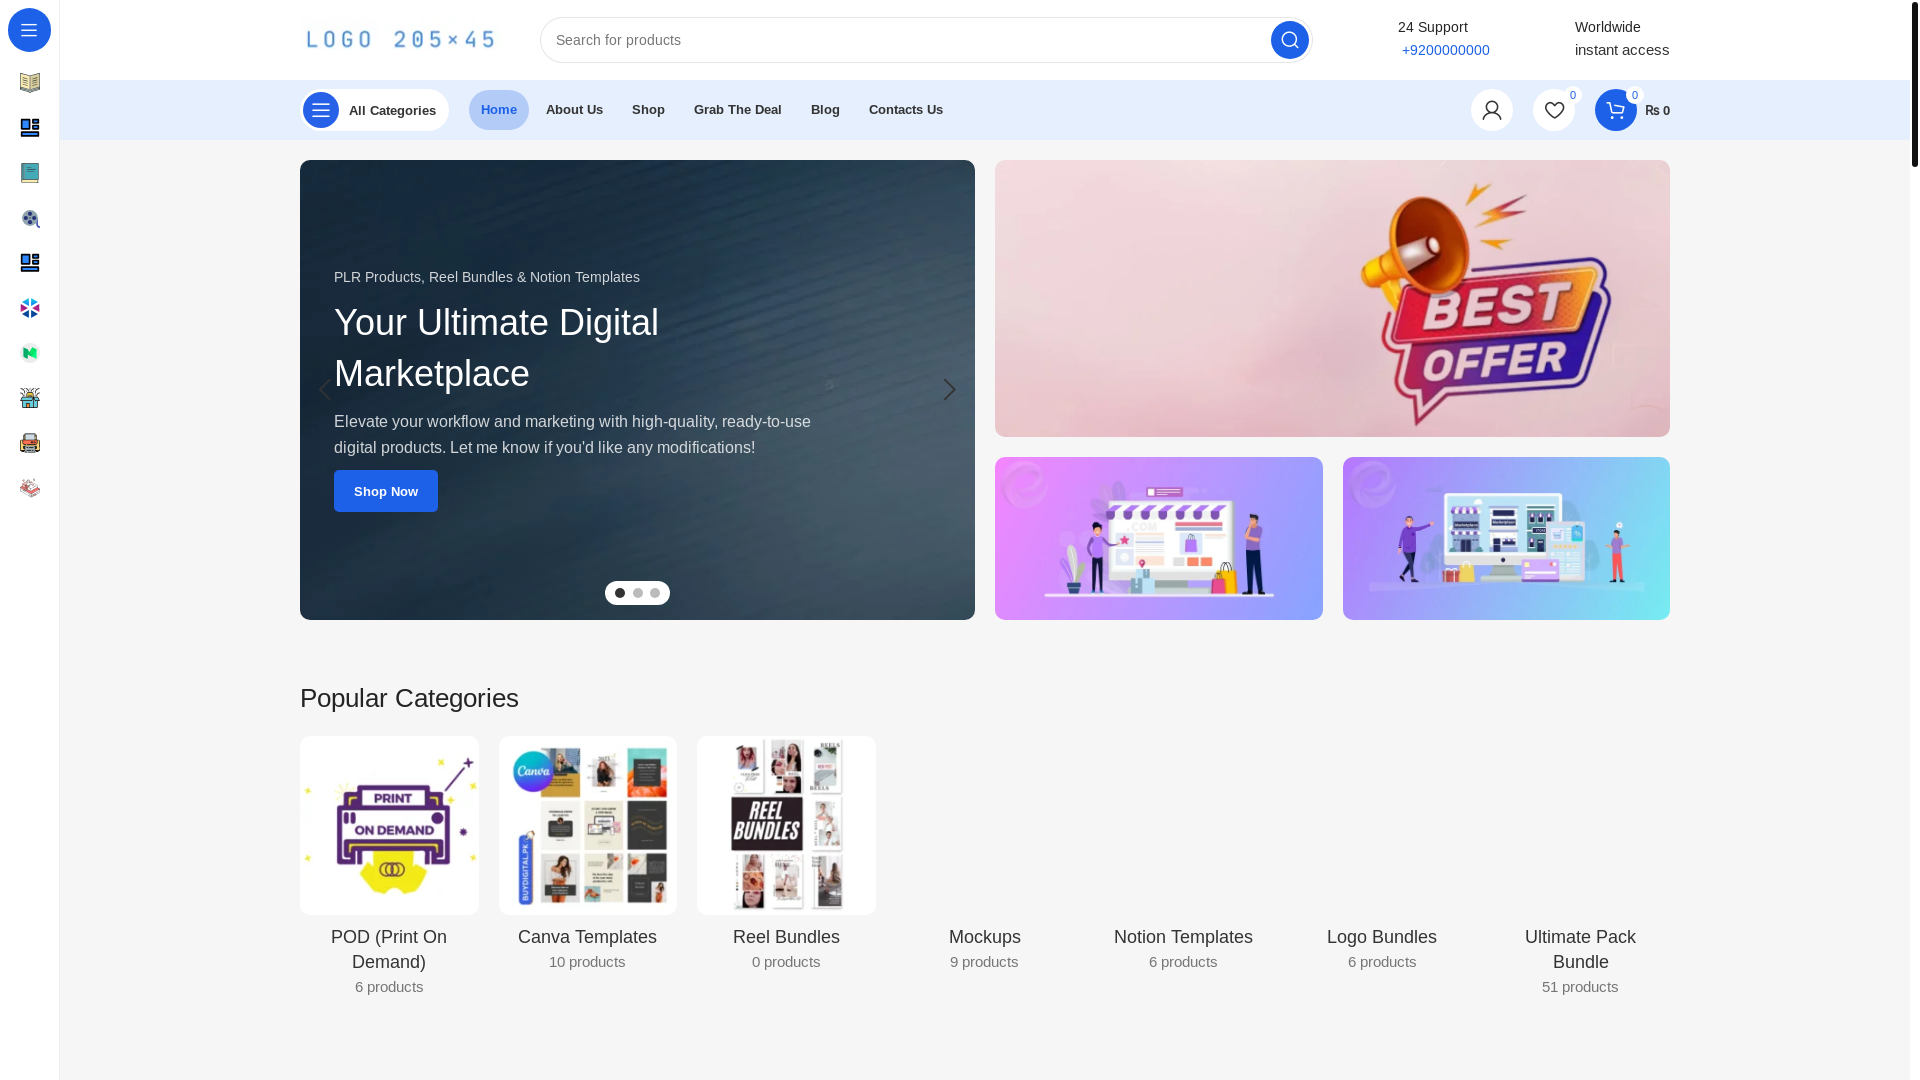
Task: Expand the All Categories menu
Action: tap(374, 110)
